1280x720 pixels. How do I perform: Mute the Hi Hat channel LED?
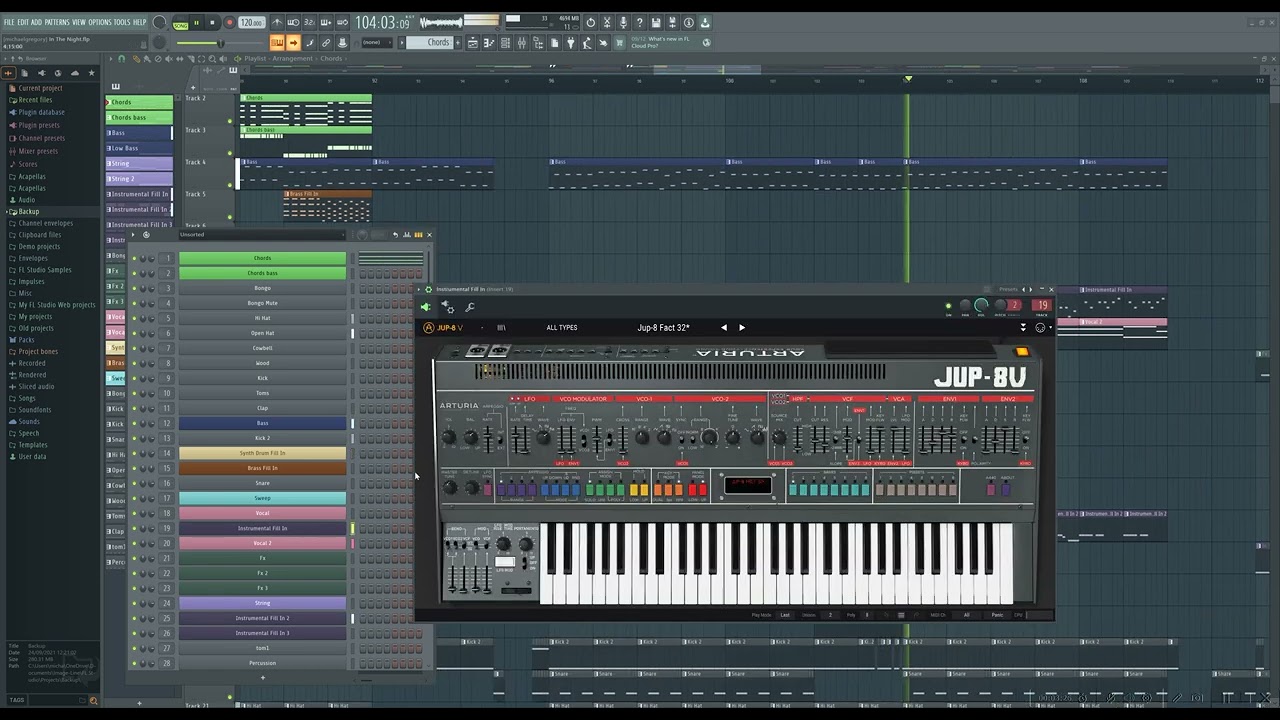[134, 318]
